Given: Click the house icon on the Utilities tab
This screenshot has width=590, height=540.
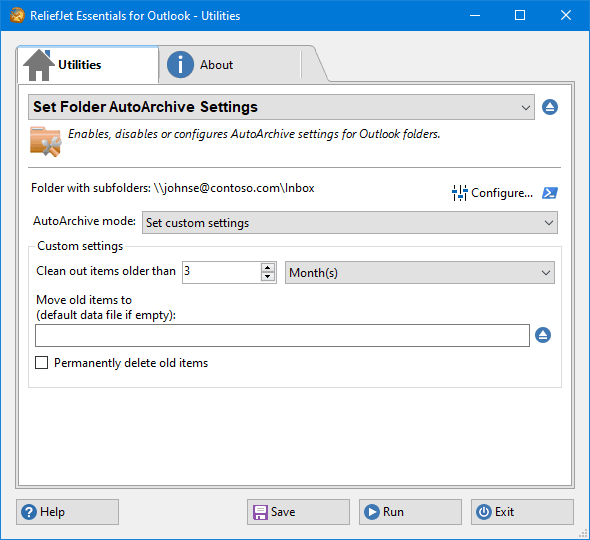Looking at the screenshot, I should (39, 65).
